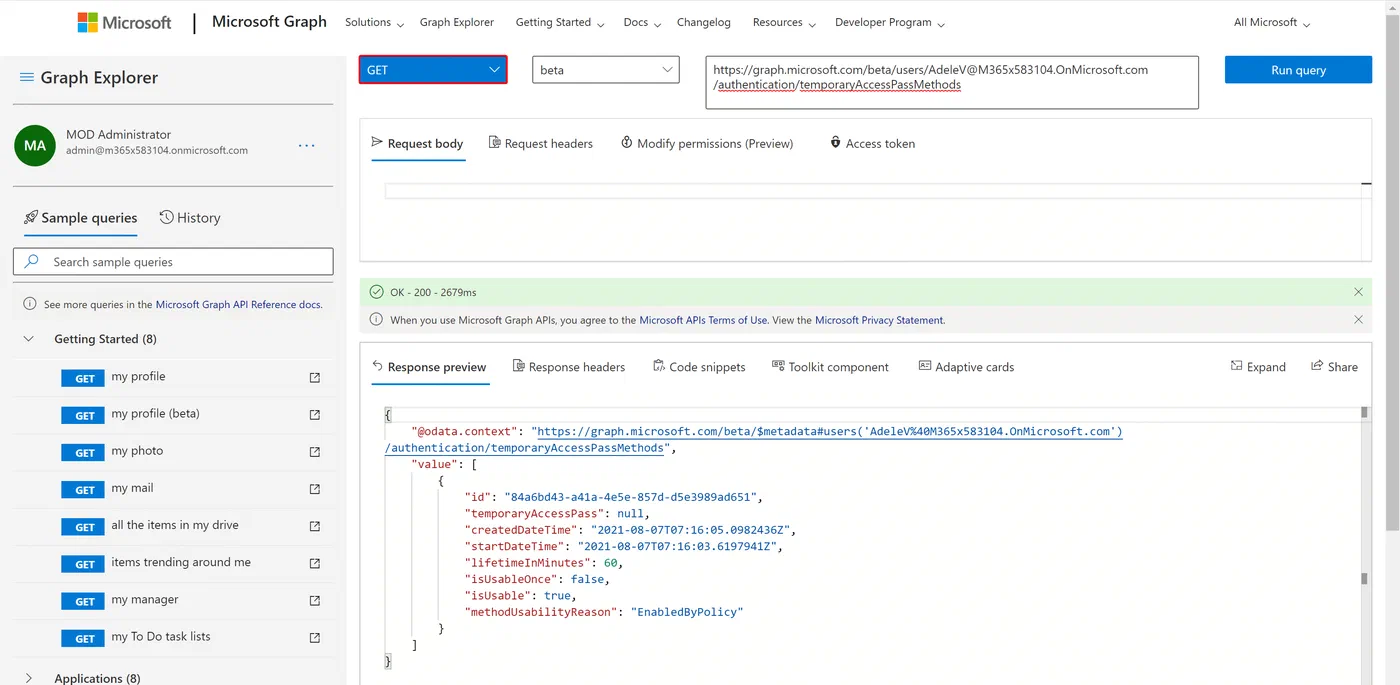This screenshot has width=1400, height=685.
Task: Open 'items trending around me' docs icon
Action: (315, 563)
